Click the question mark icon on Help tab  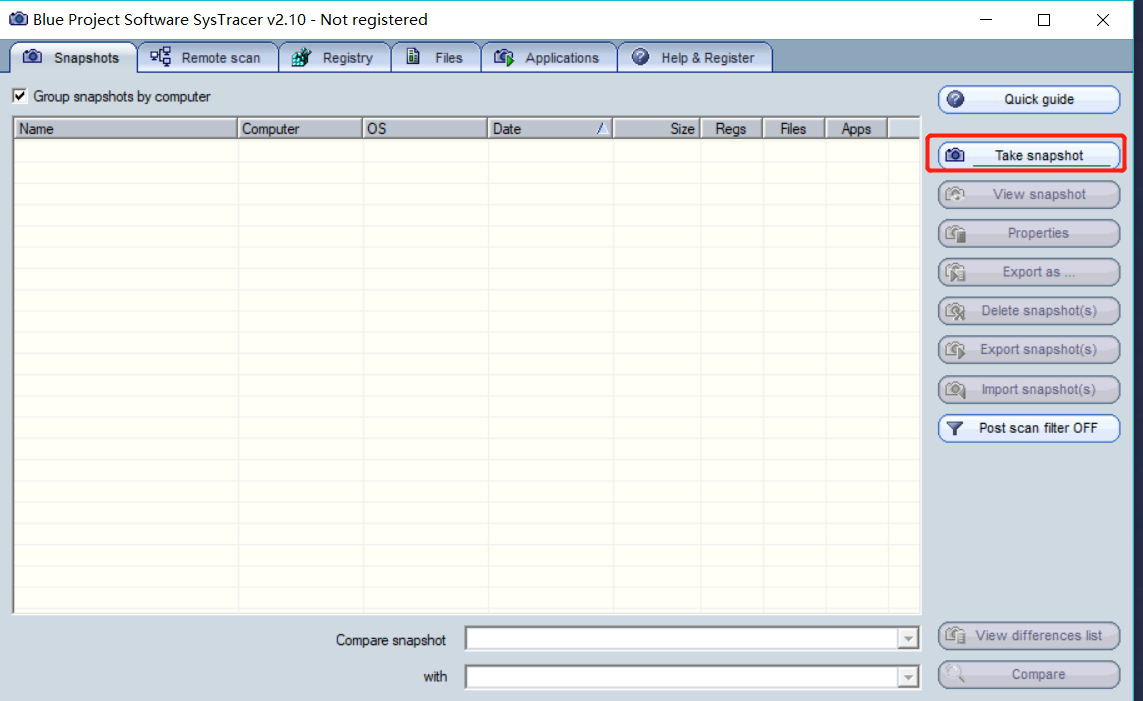click(x=640, y=56)
